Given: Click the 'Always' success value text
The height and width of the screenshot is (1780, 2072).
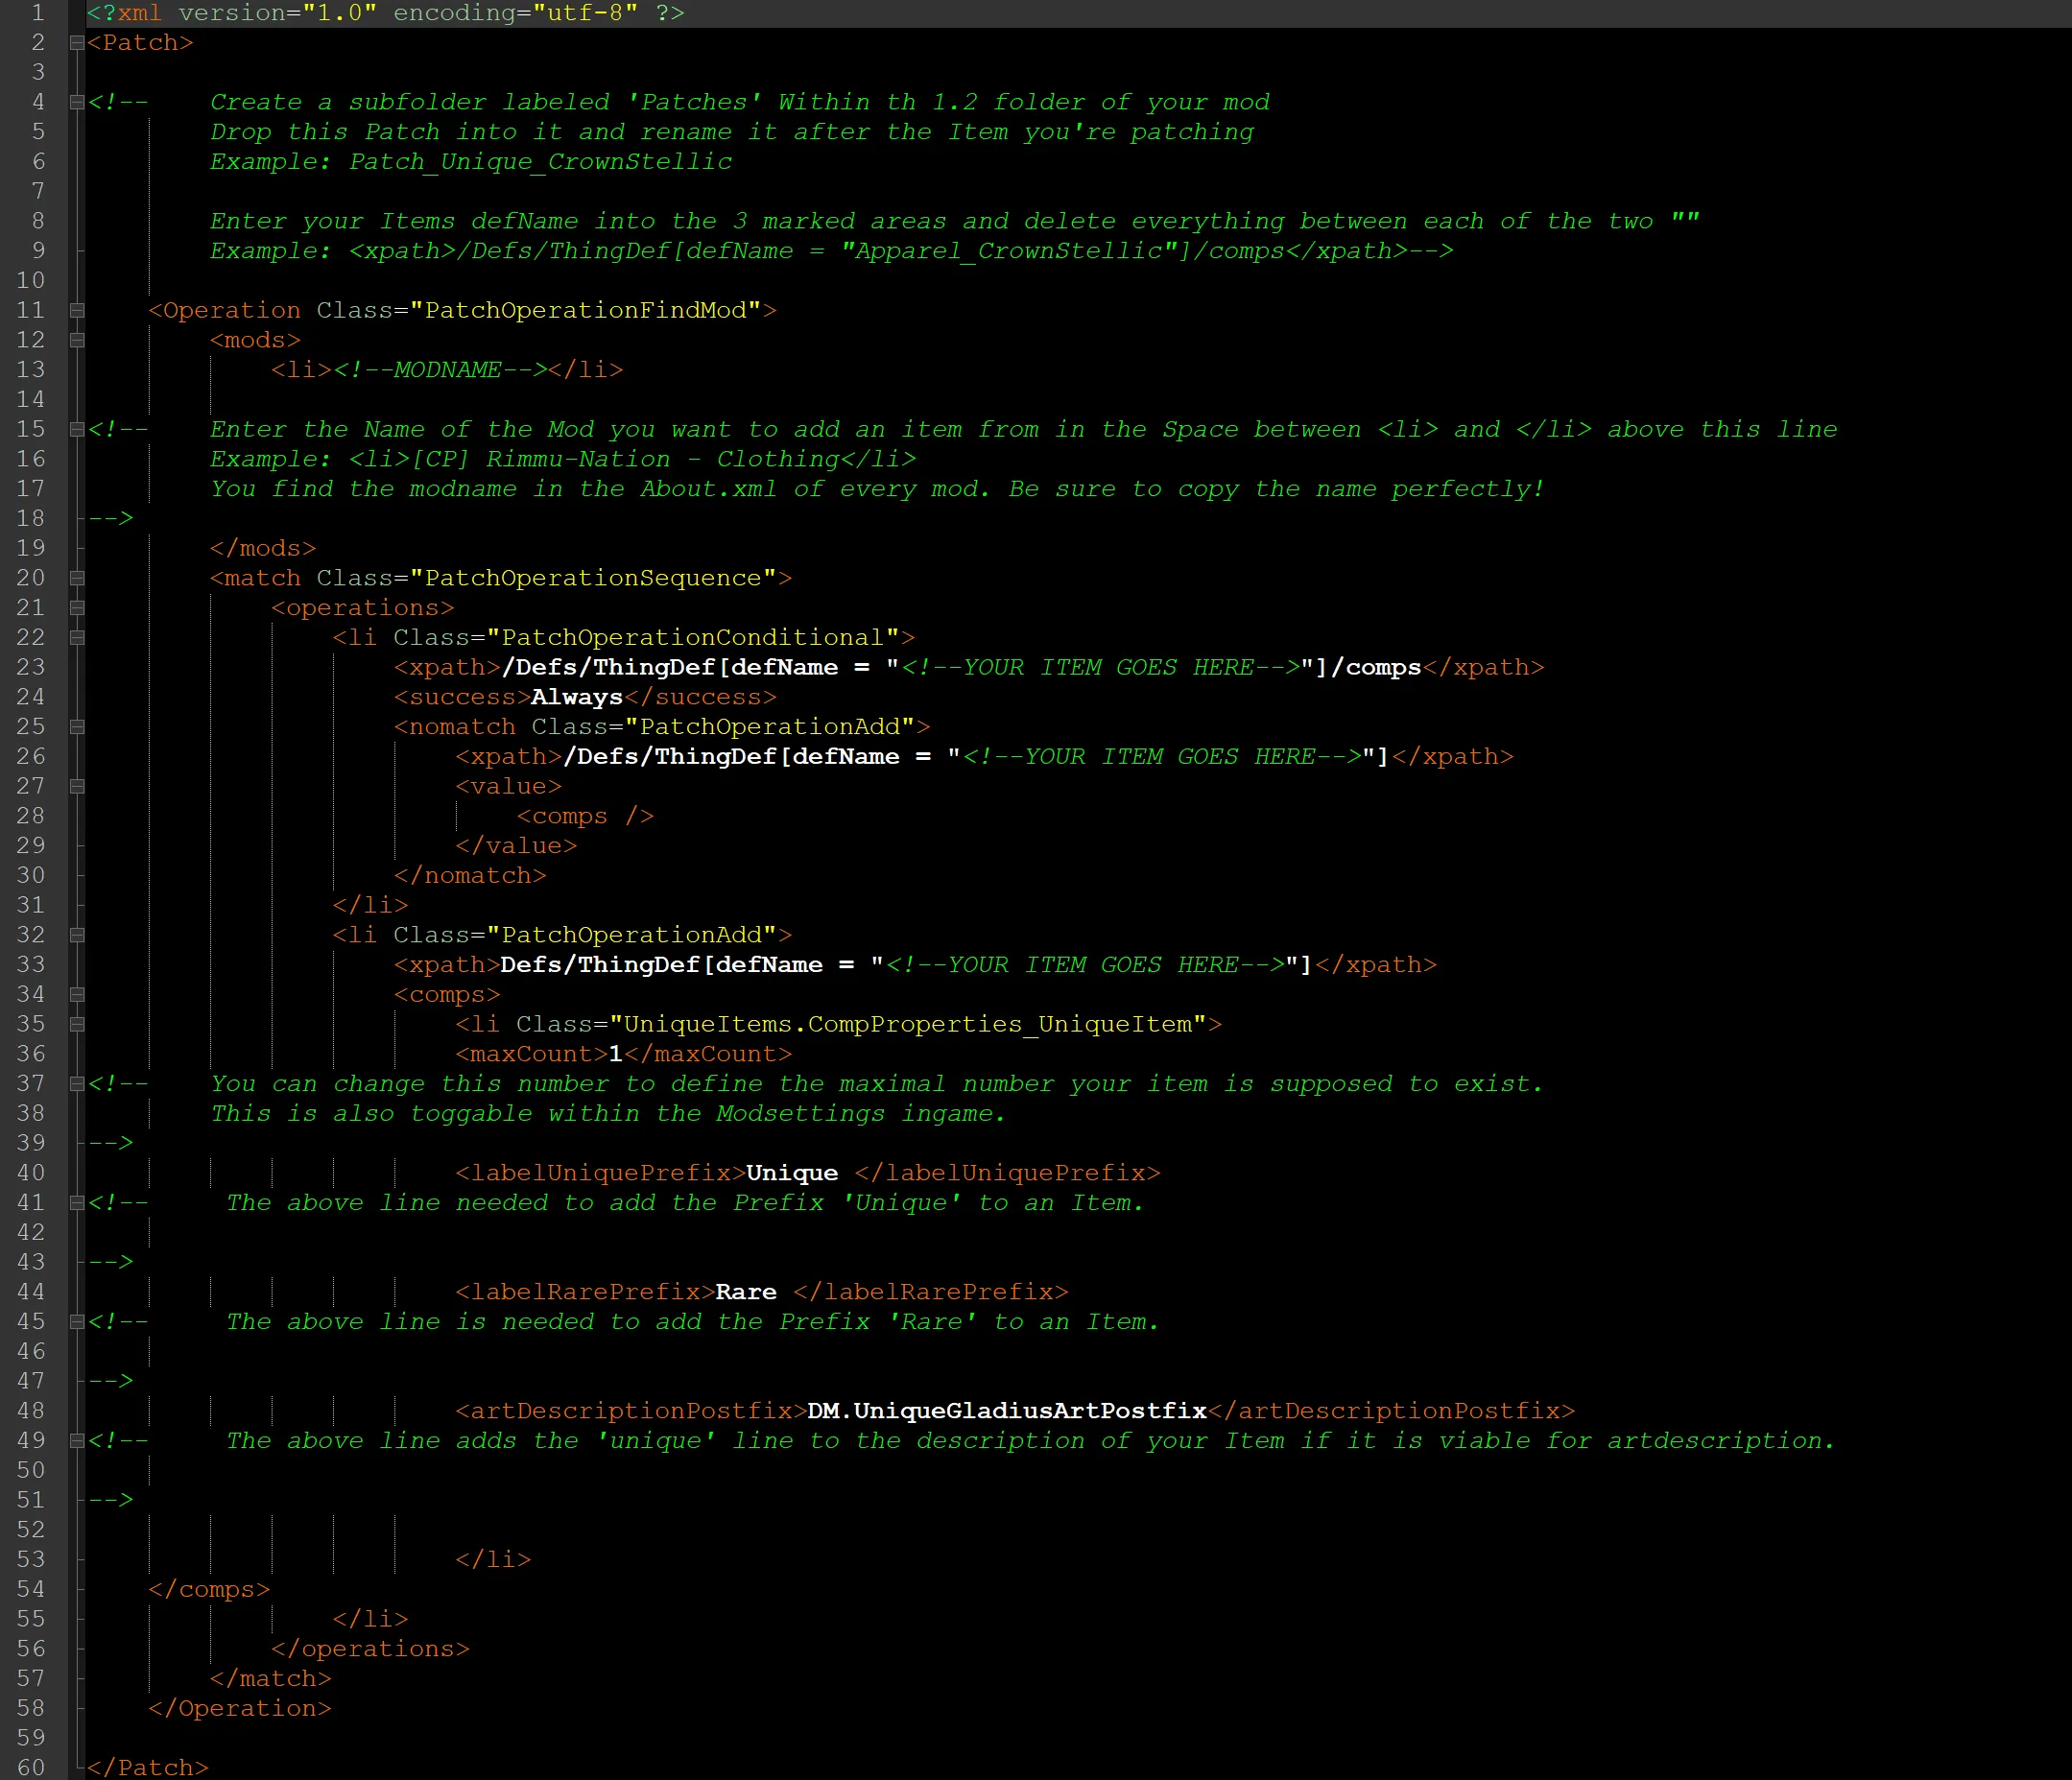Looking at the screenshot, I should point(576,697).
